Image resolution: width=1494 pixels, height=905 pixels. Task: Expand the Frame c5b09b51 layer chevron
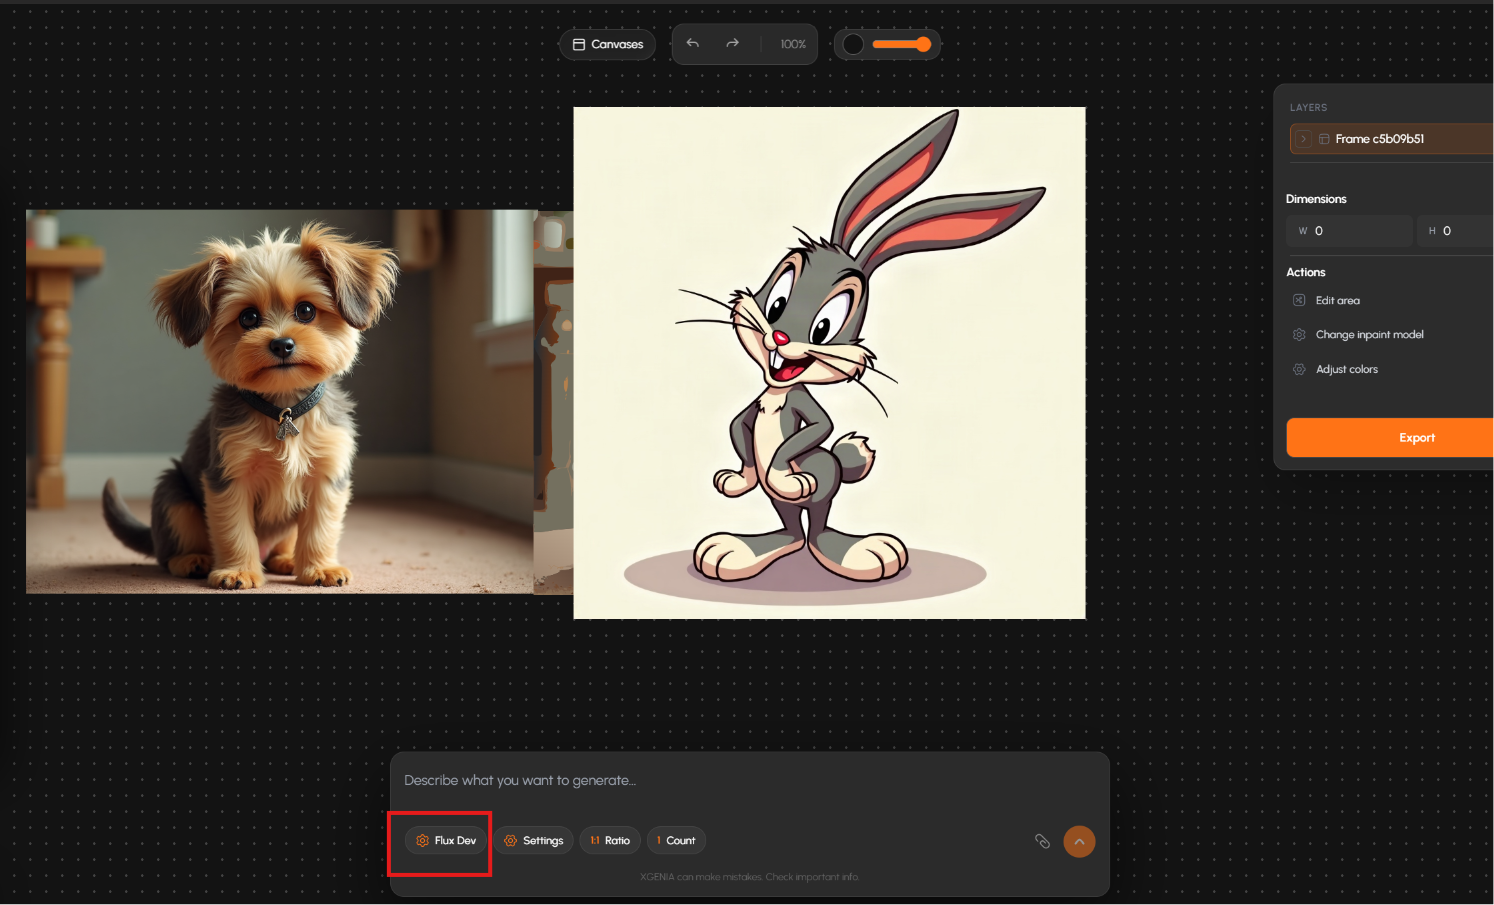(x=1304, y=139)
